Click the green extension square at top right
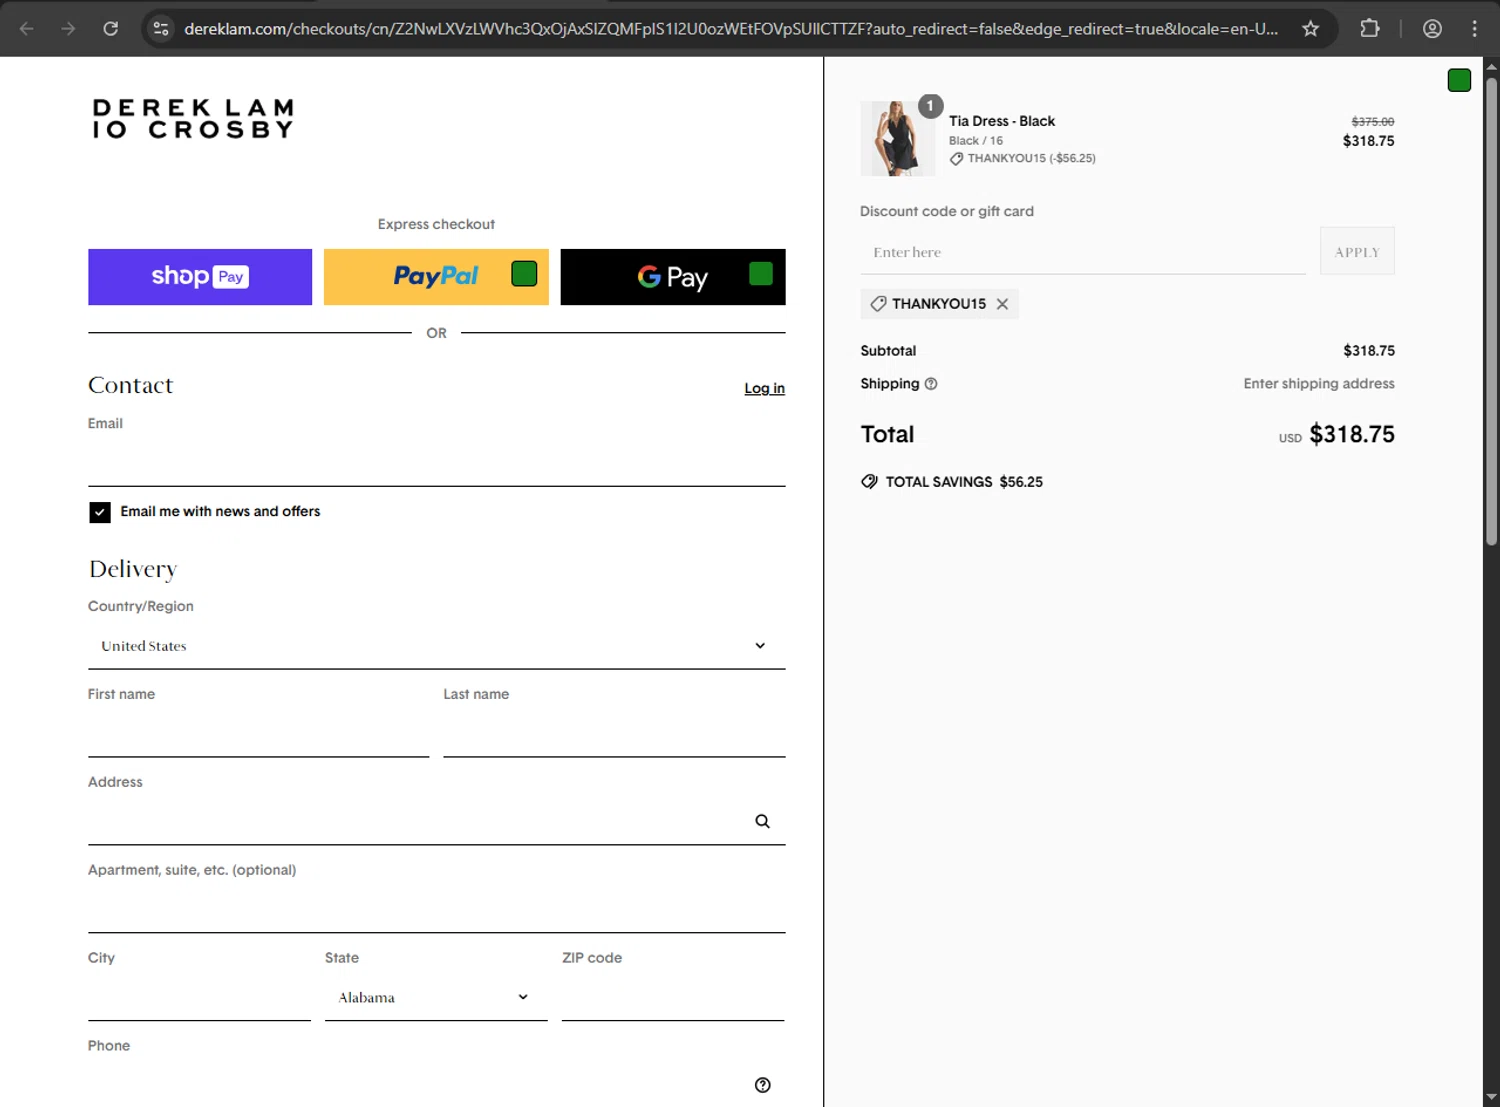This screenshot has width=1500, height=1107. coord(1459,80)
